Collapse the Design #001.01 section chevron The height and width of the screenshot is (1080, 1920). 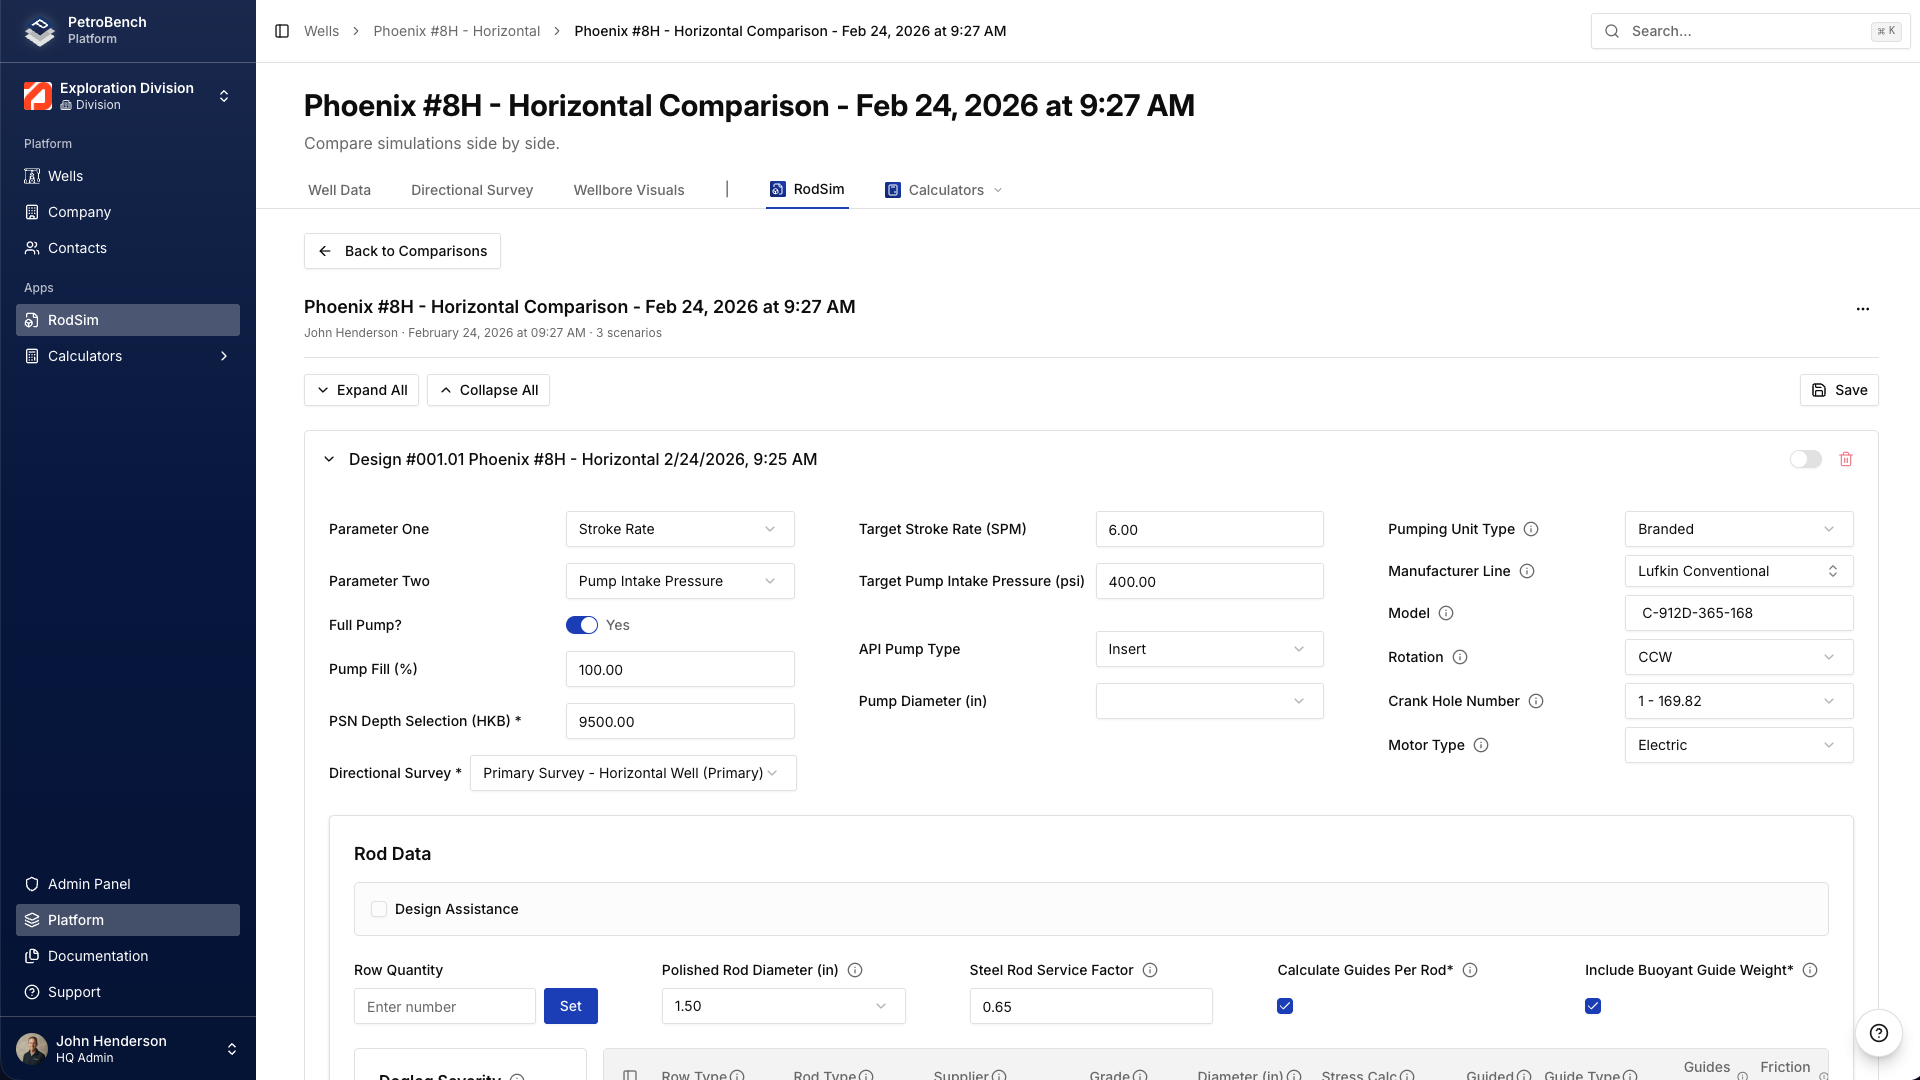coord(328,459)
